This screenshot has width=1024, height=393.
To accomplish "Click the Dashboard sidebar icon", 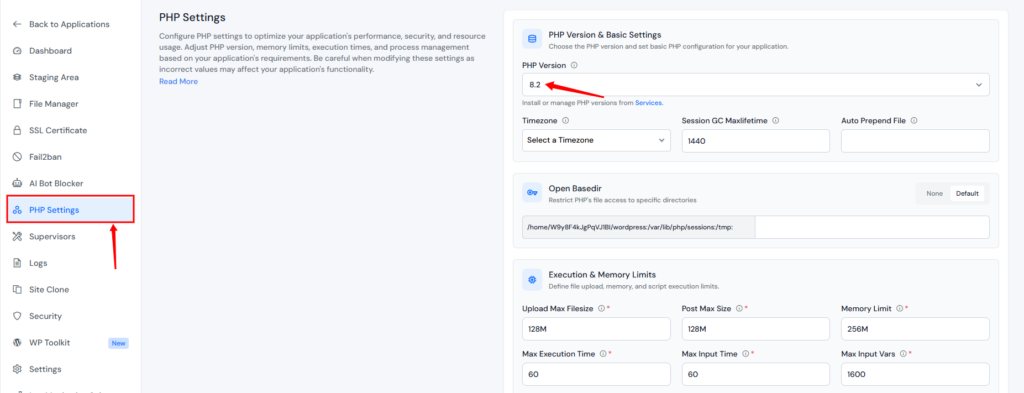I will click(x=18, y=51).
